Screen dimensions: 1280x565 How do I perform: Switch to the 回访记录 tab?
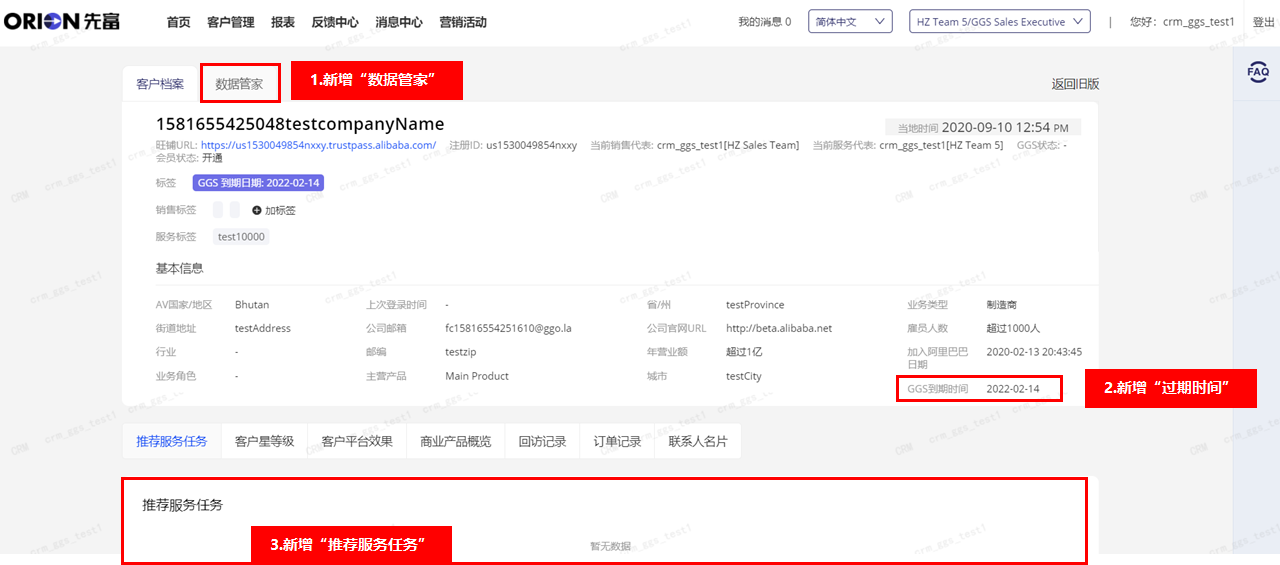(x=542, y=441)
